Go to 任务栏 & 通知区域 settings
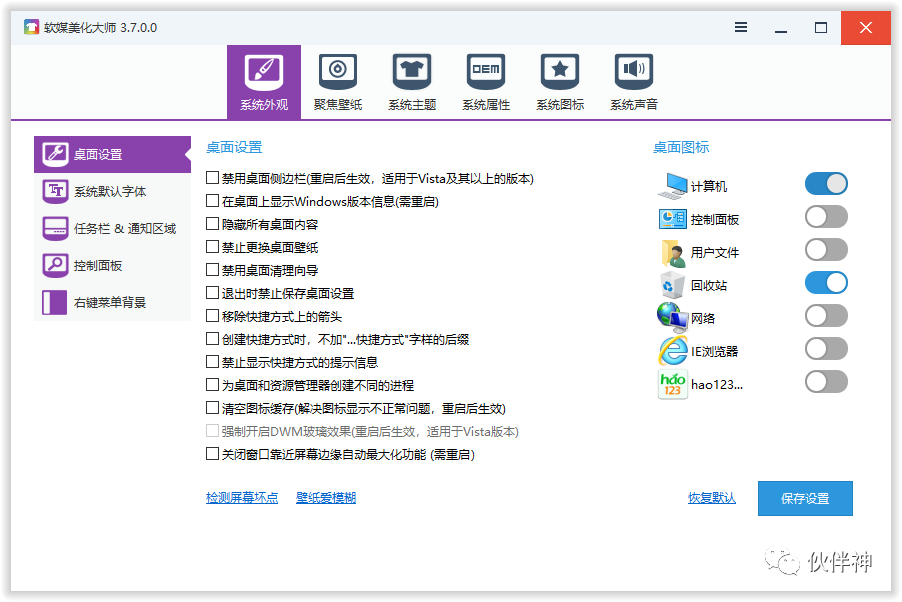The width and height of the screenshot is (902, 602). (112, 228)
